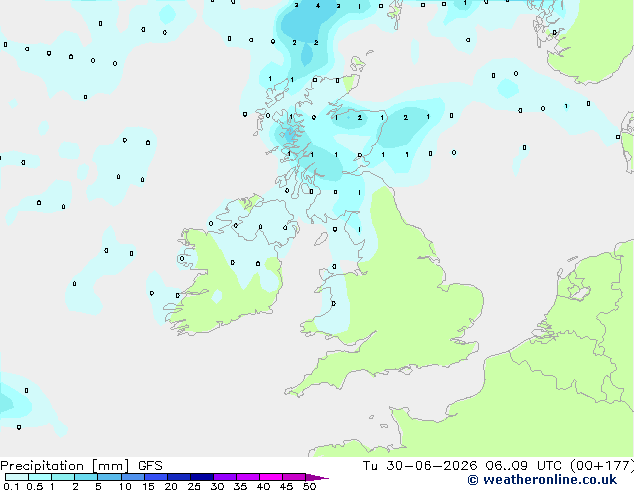Viewport: 634px width, 490px height.
Task: Click the legend label '40'
Action: coord(263,486)
